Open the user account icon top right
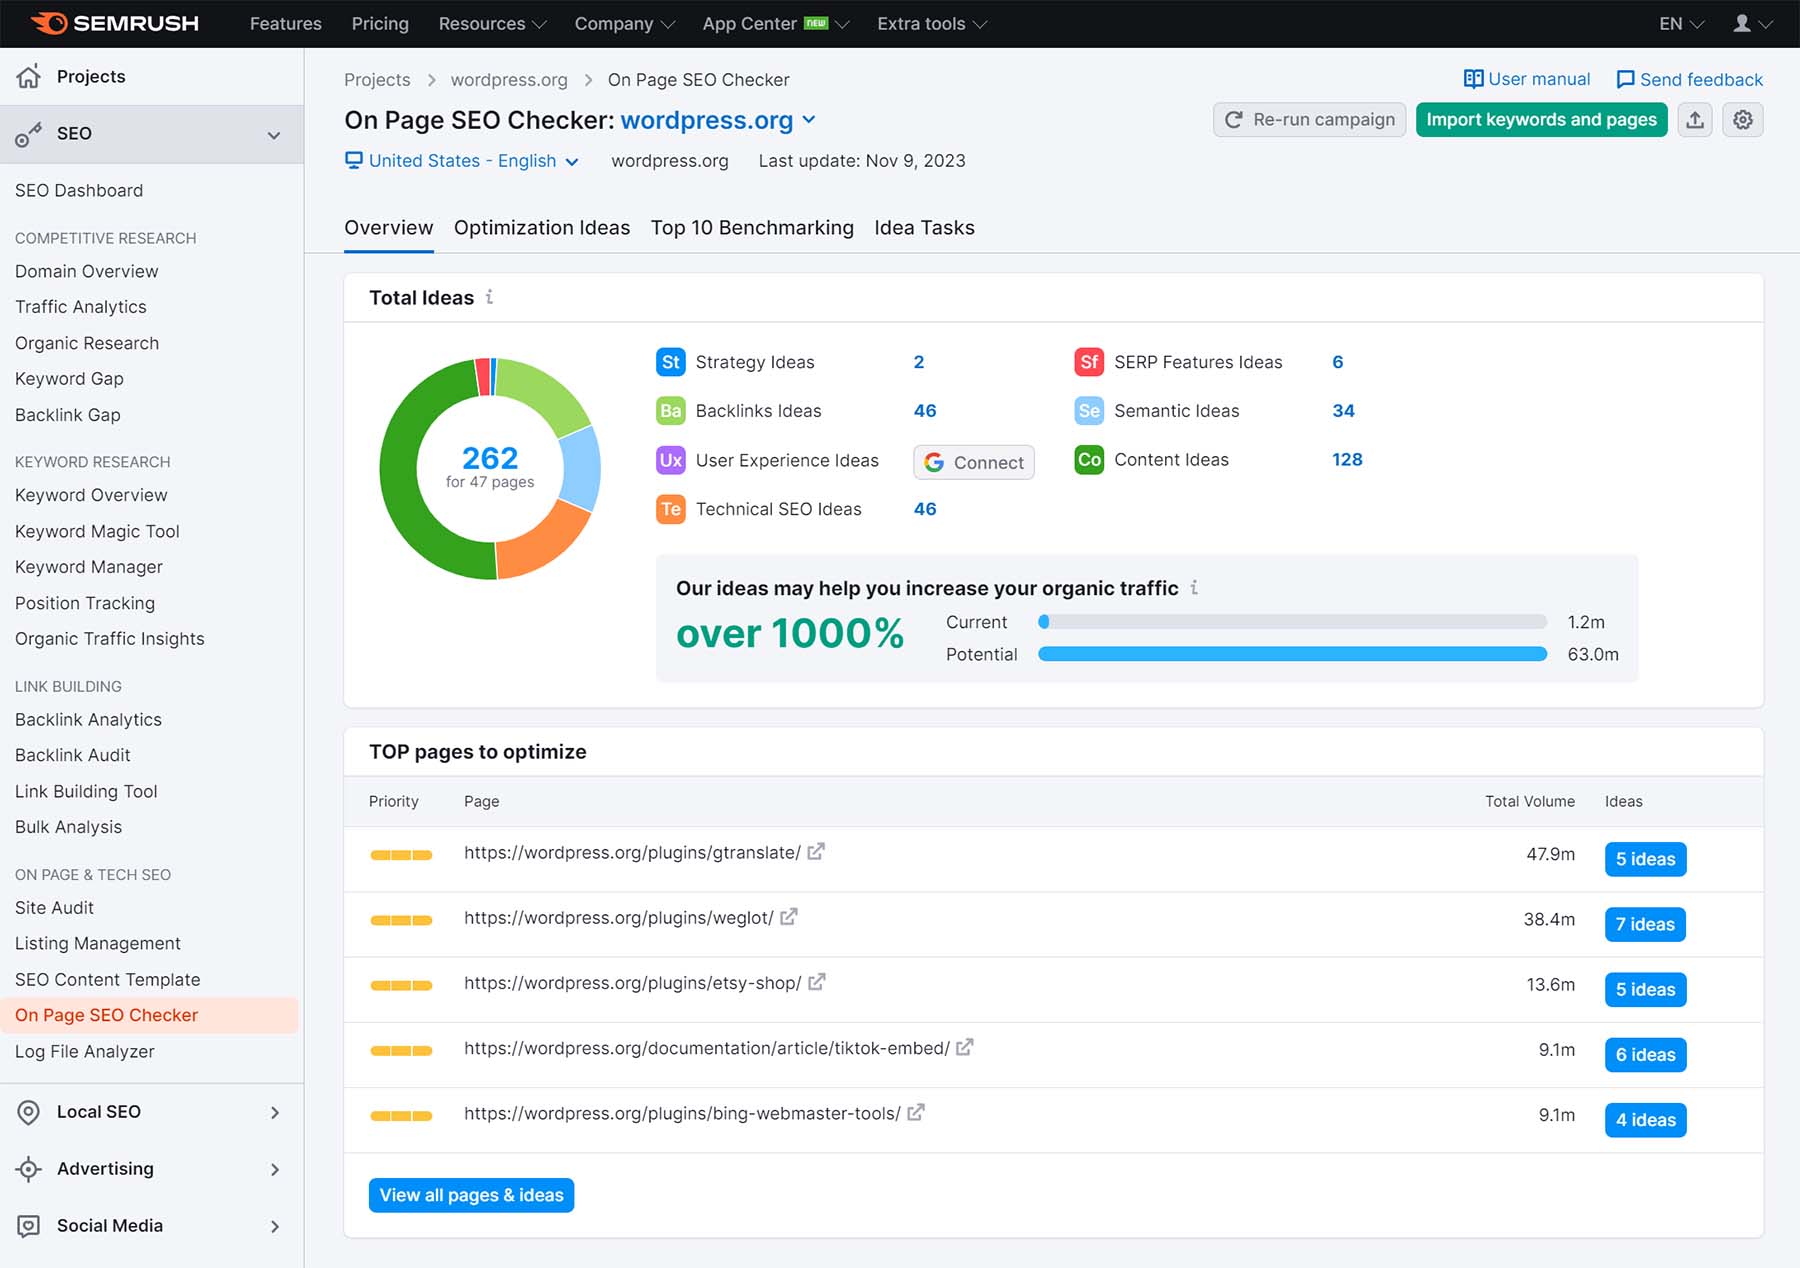Screen dimensions: 1800x1268 [1741, 23]
